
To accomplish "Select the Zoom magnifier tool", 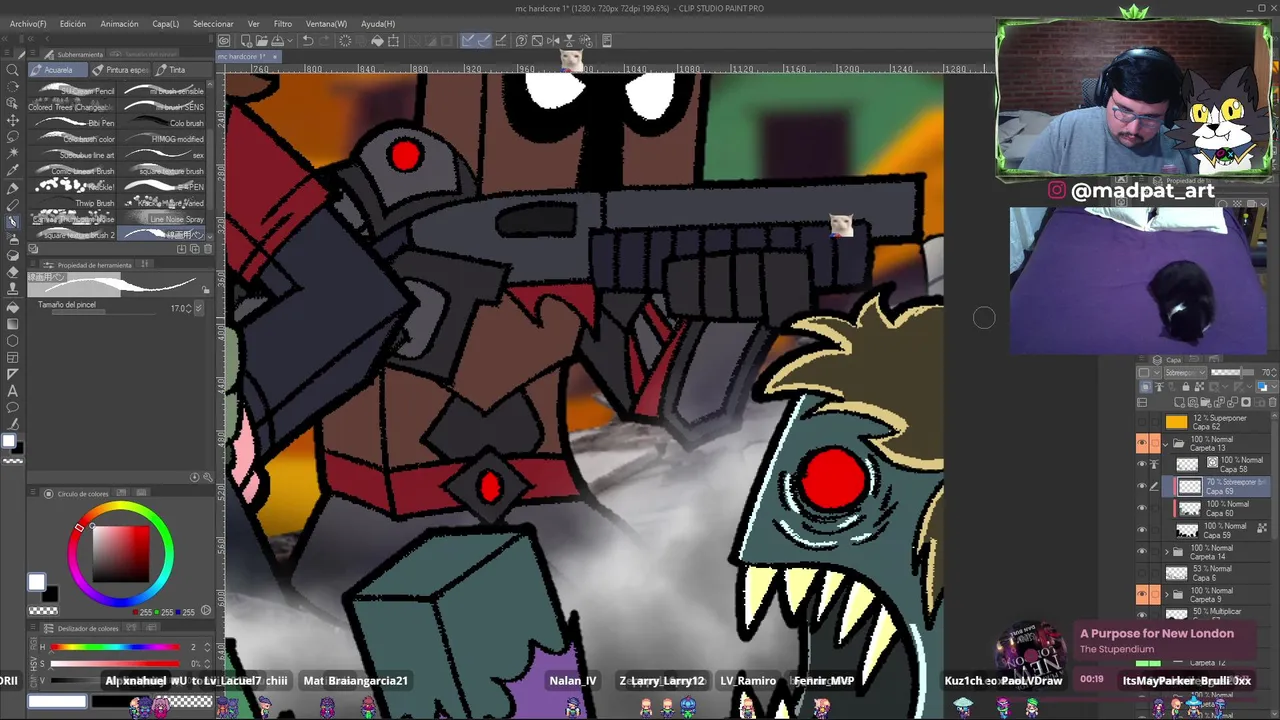I will pos(13,70).
